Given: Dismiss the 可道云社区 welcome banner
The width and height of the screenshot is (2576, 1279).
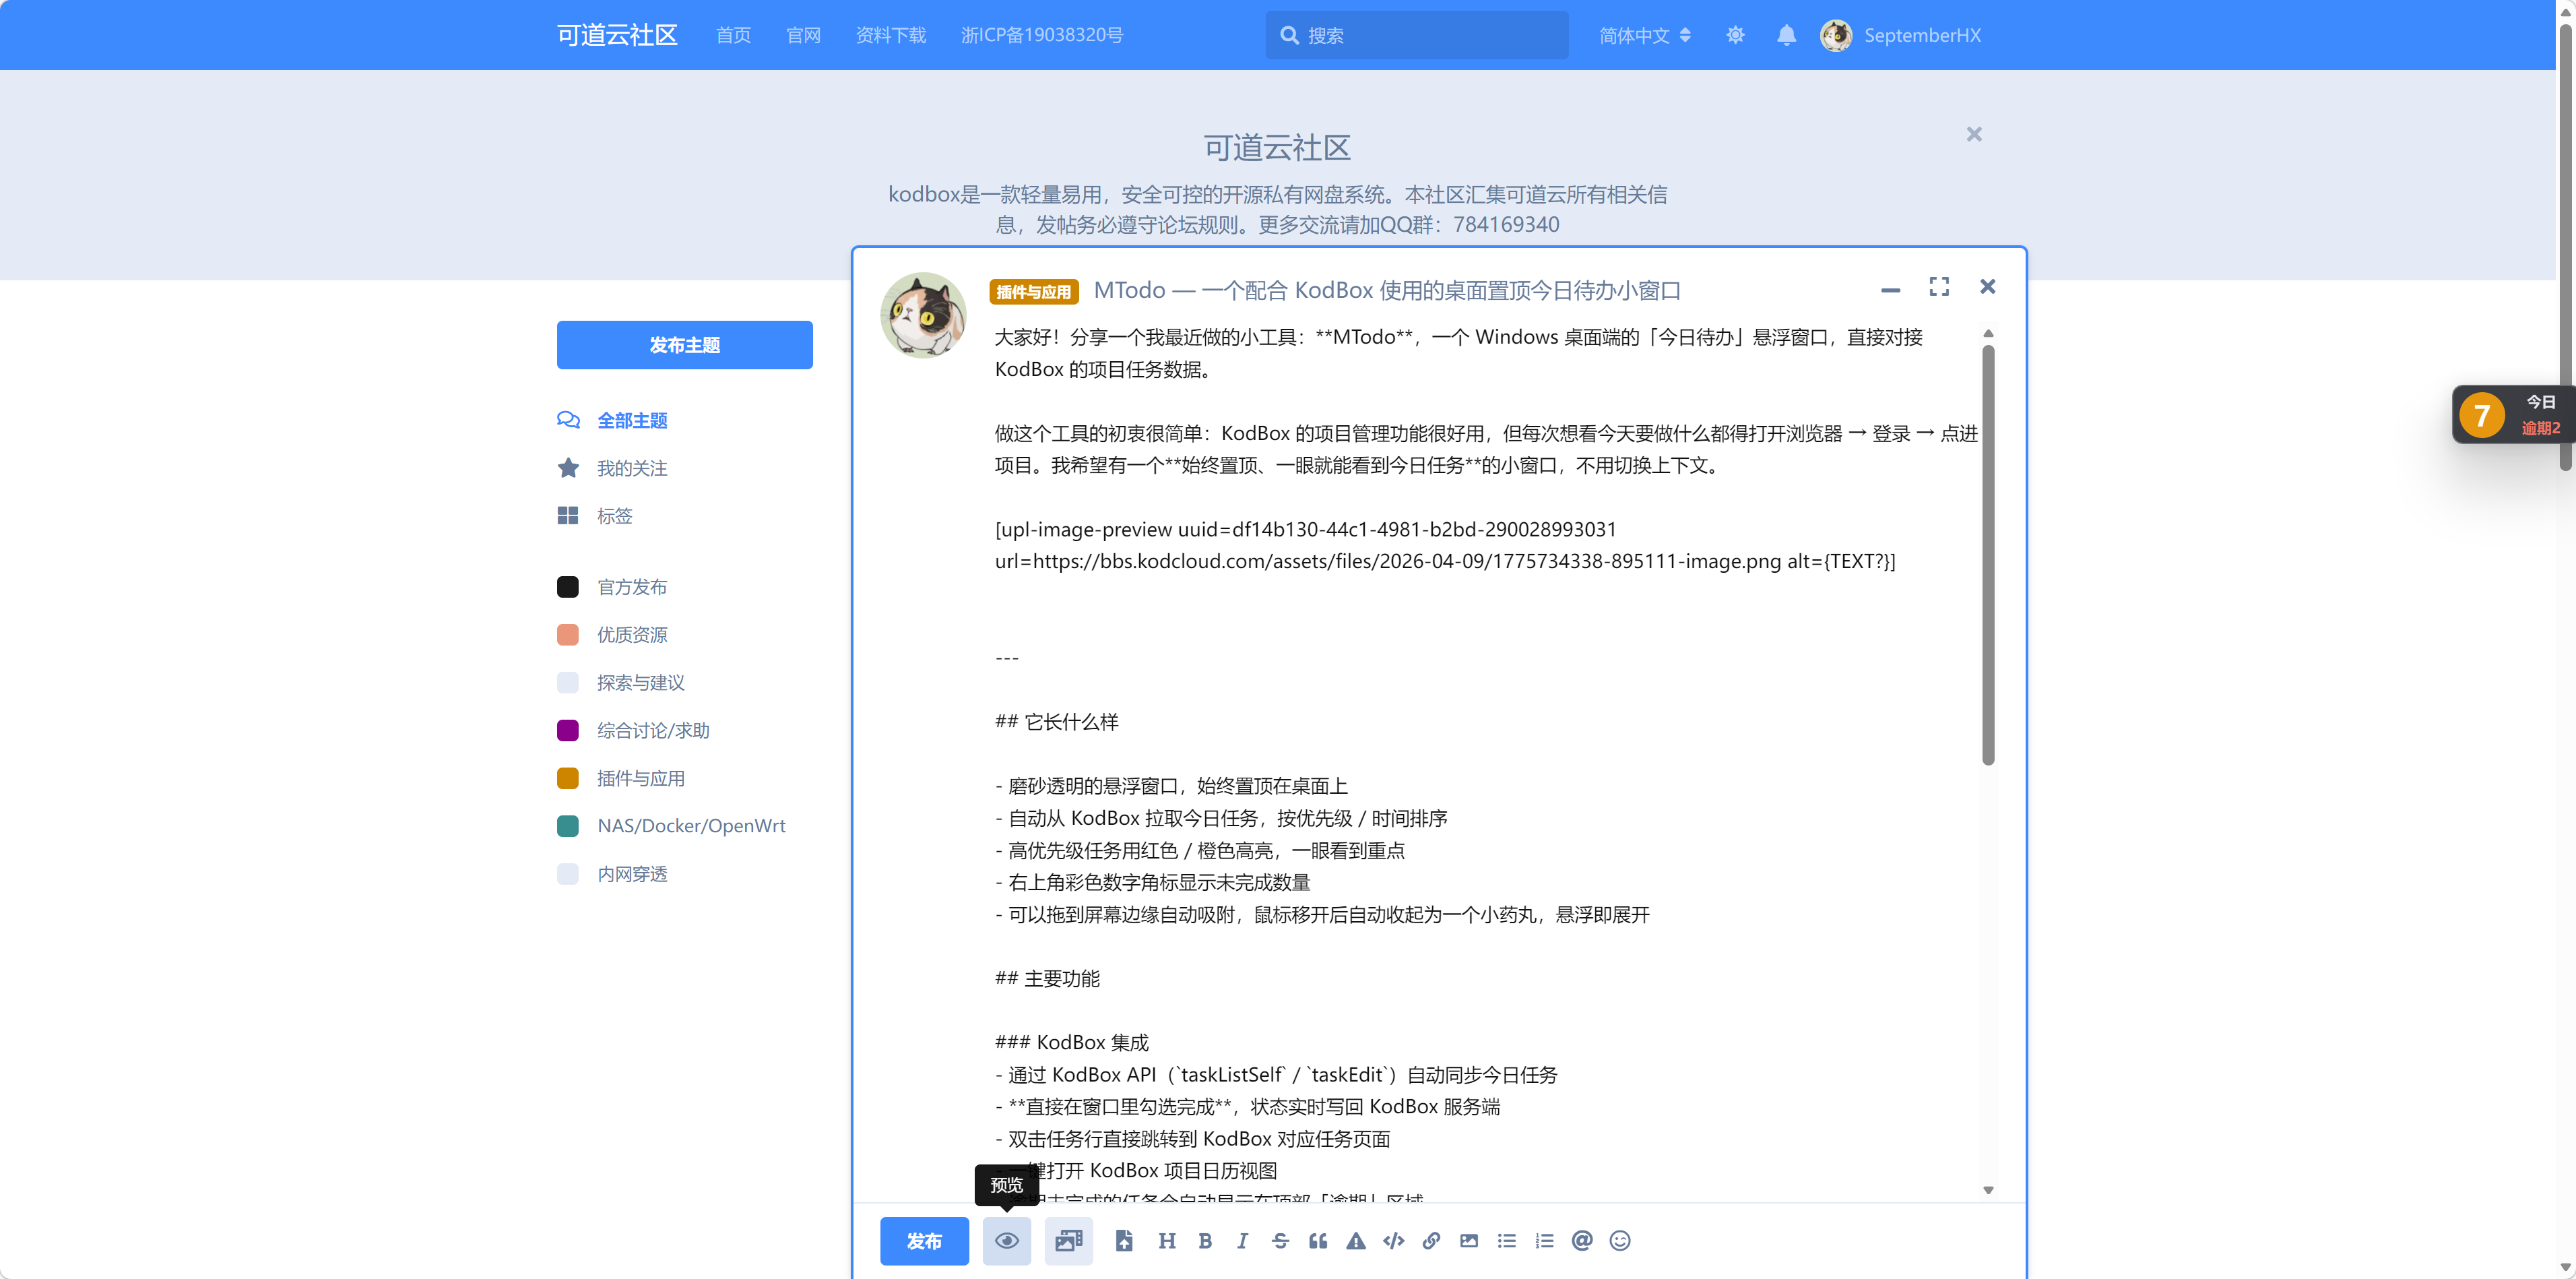Looking at the screenshot, I should pos(1973,134).
